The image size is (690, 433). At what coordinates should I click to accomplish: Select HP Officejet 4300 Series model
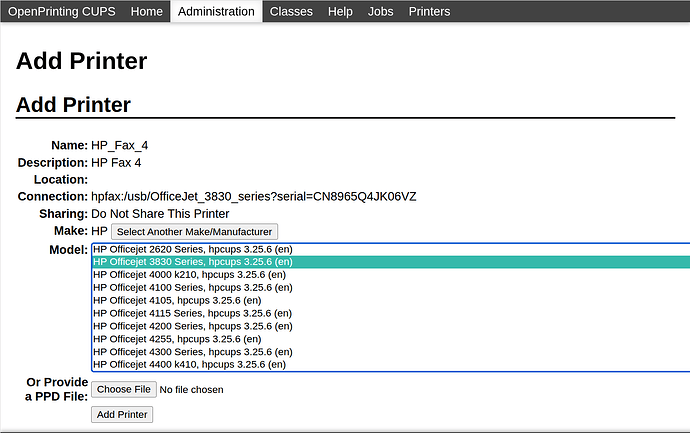click(x=192, y=352)
